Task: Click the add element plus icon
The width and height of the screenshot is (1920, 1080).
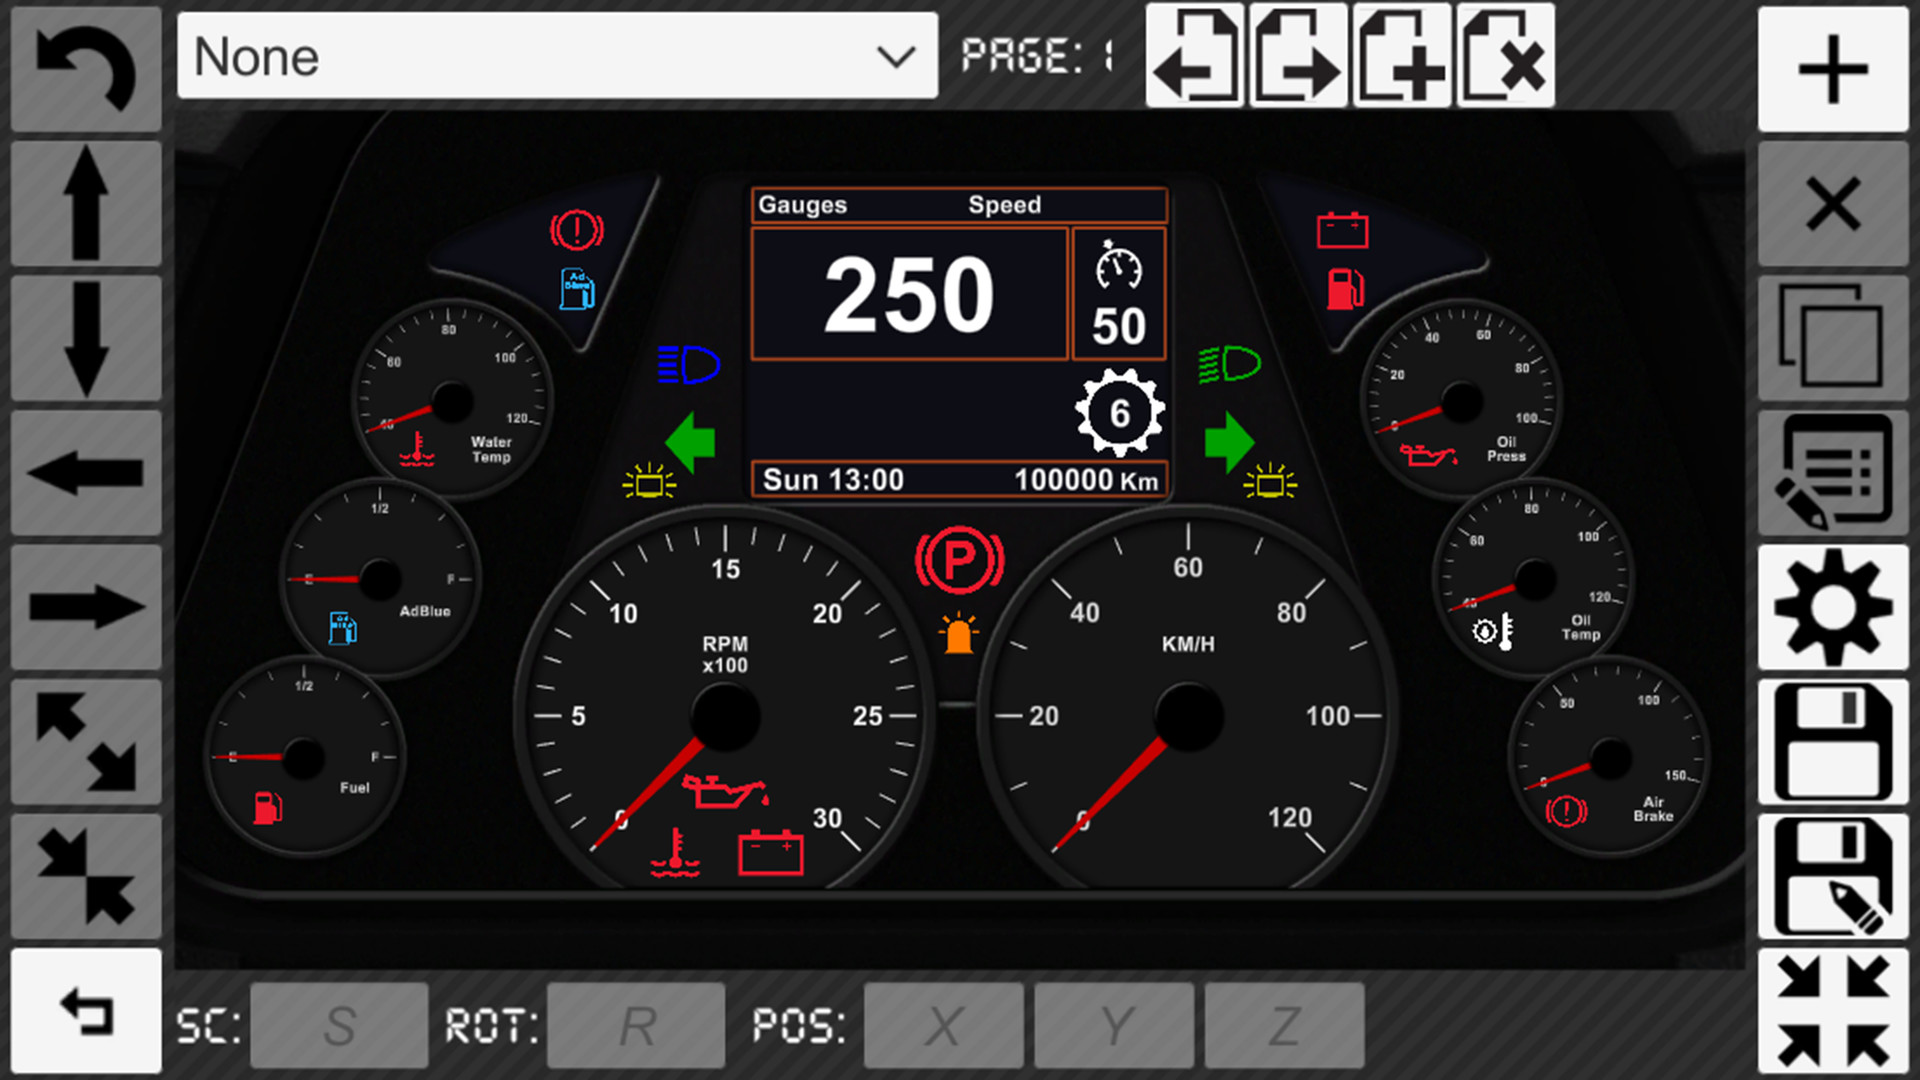Action: pos(1833,67)
